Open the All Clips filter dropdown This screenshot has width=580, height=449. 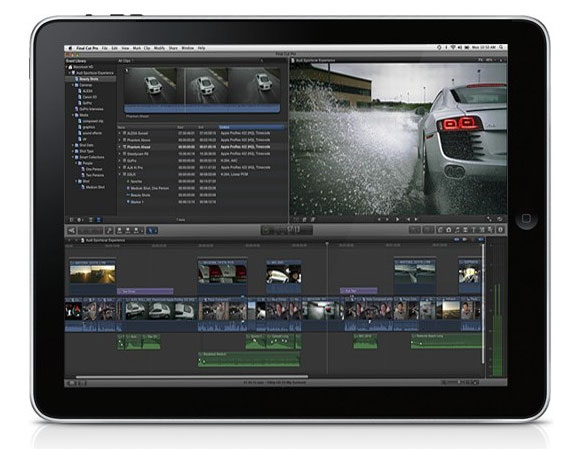coord(126,61)
